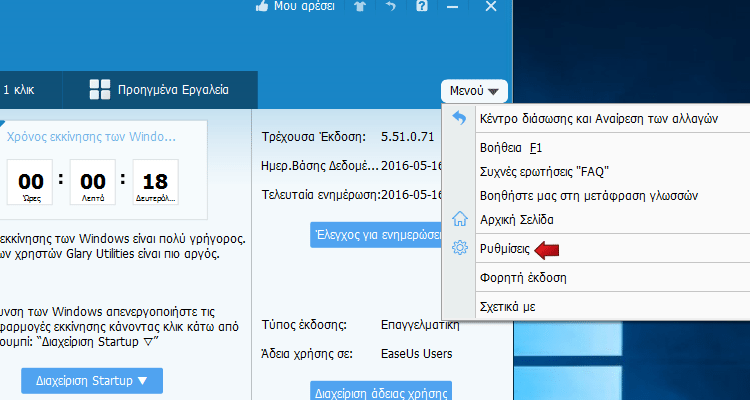Open the skin shirt icon in title bar
Image resolution: width=750 pixels, height=400 pixels.
(x=360, y=6)
